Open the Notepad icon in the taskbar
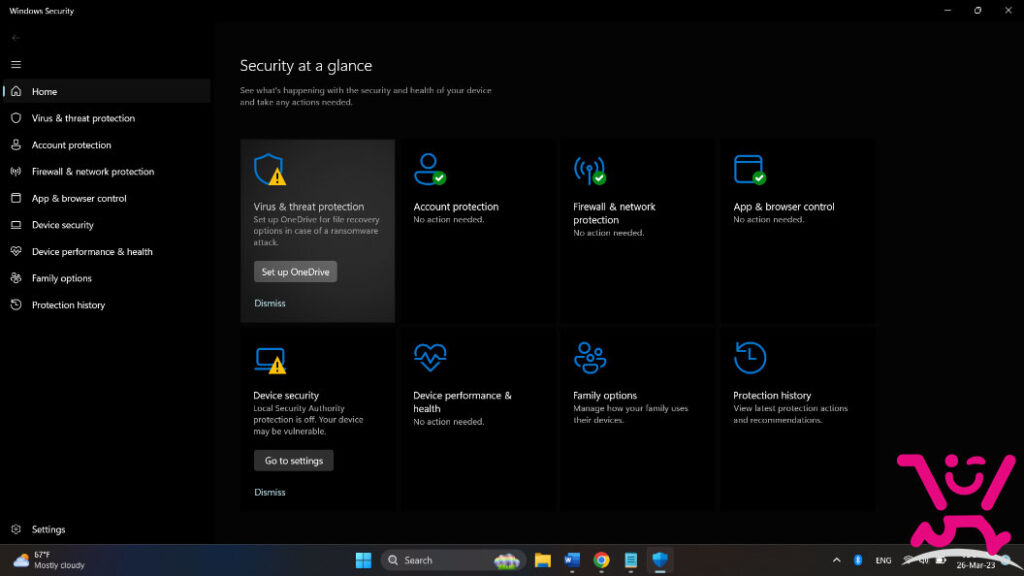The image size is (1024, 576). (631, 560)
